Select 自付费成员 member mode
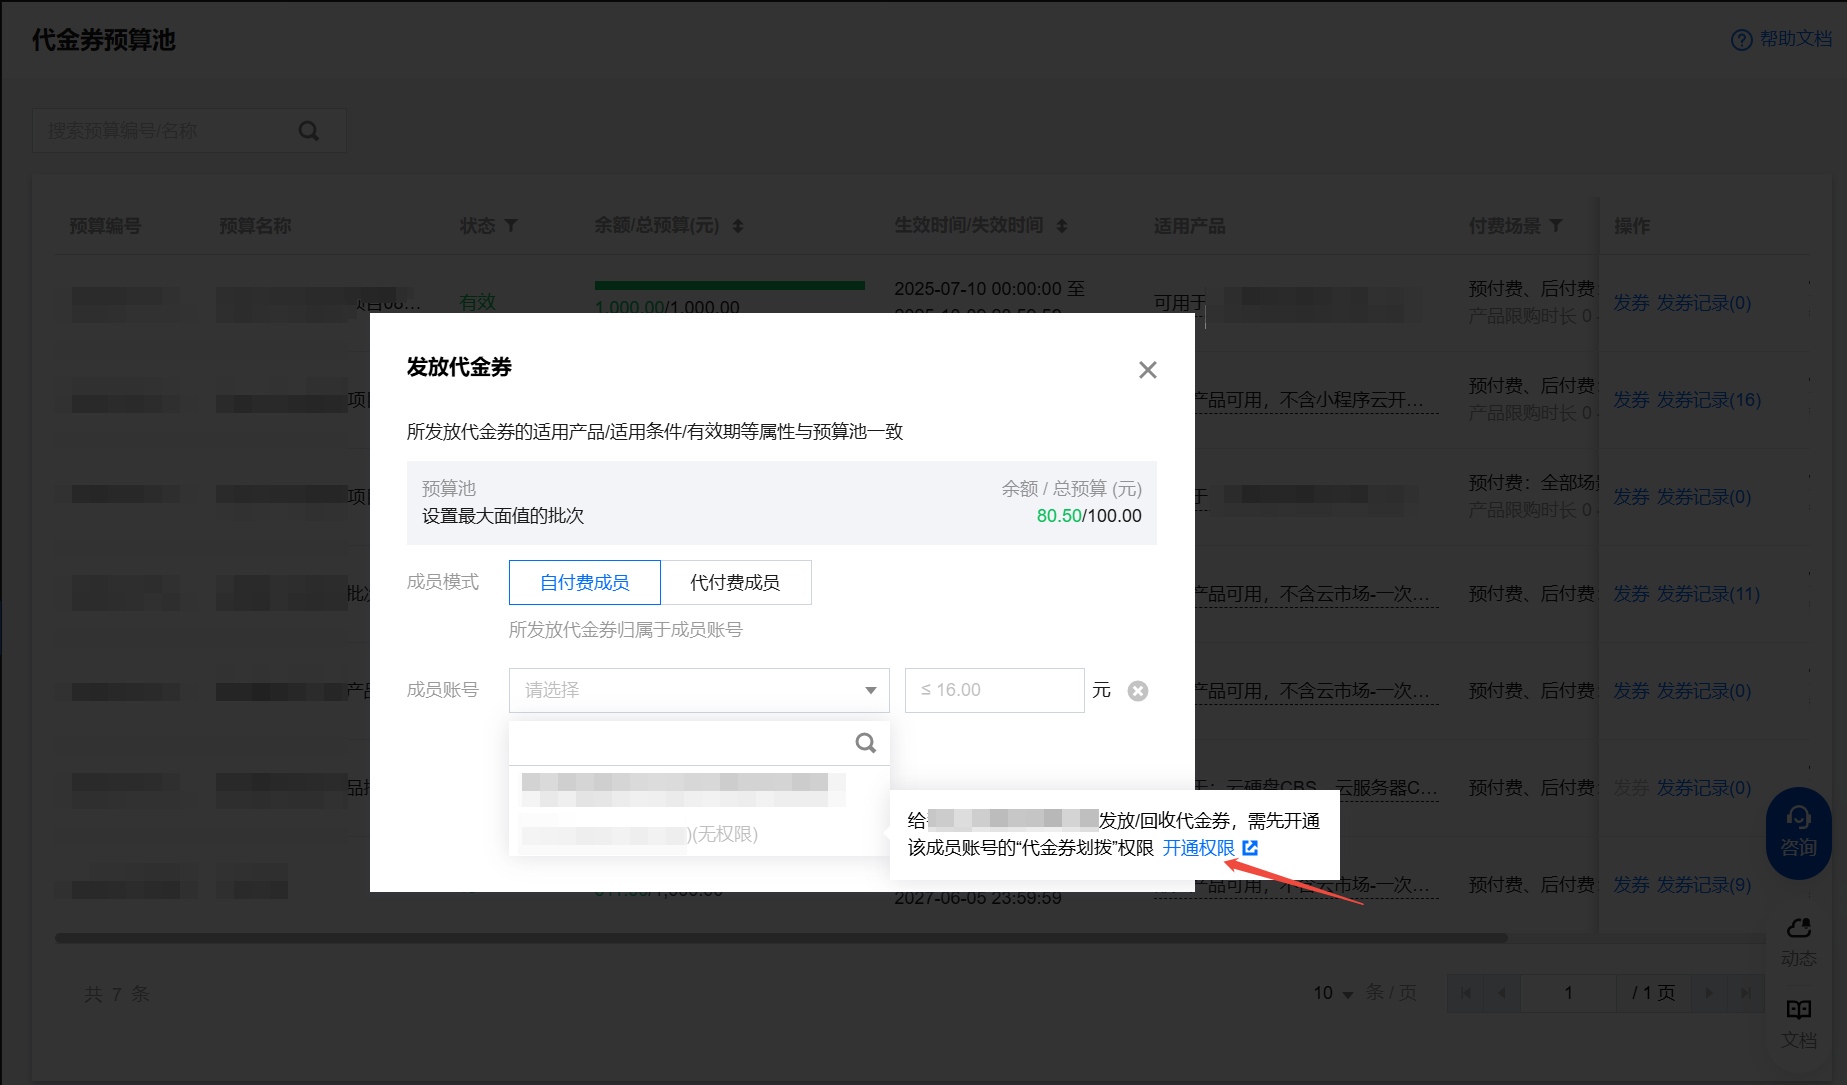 click(584, 582)
